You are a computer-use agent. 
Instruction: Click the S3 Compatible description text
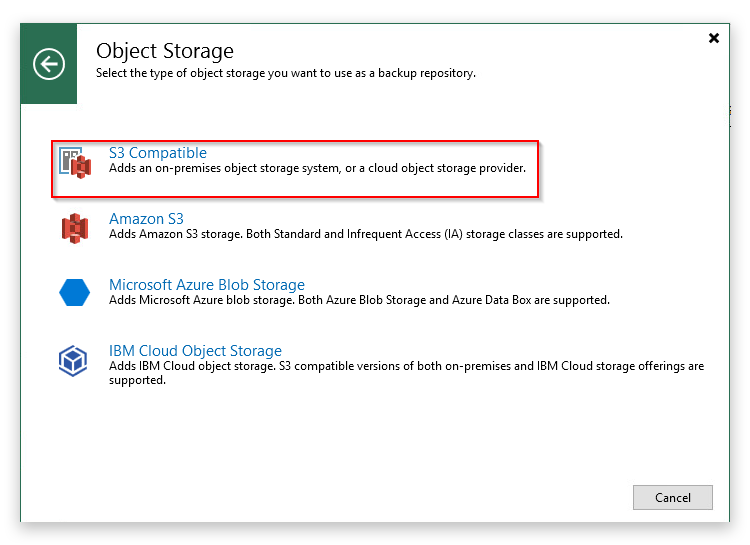point(317,168)
